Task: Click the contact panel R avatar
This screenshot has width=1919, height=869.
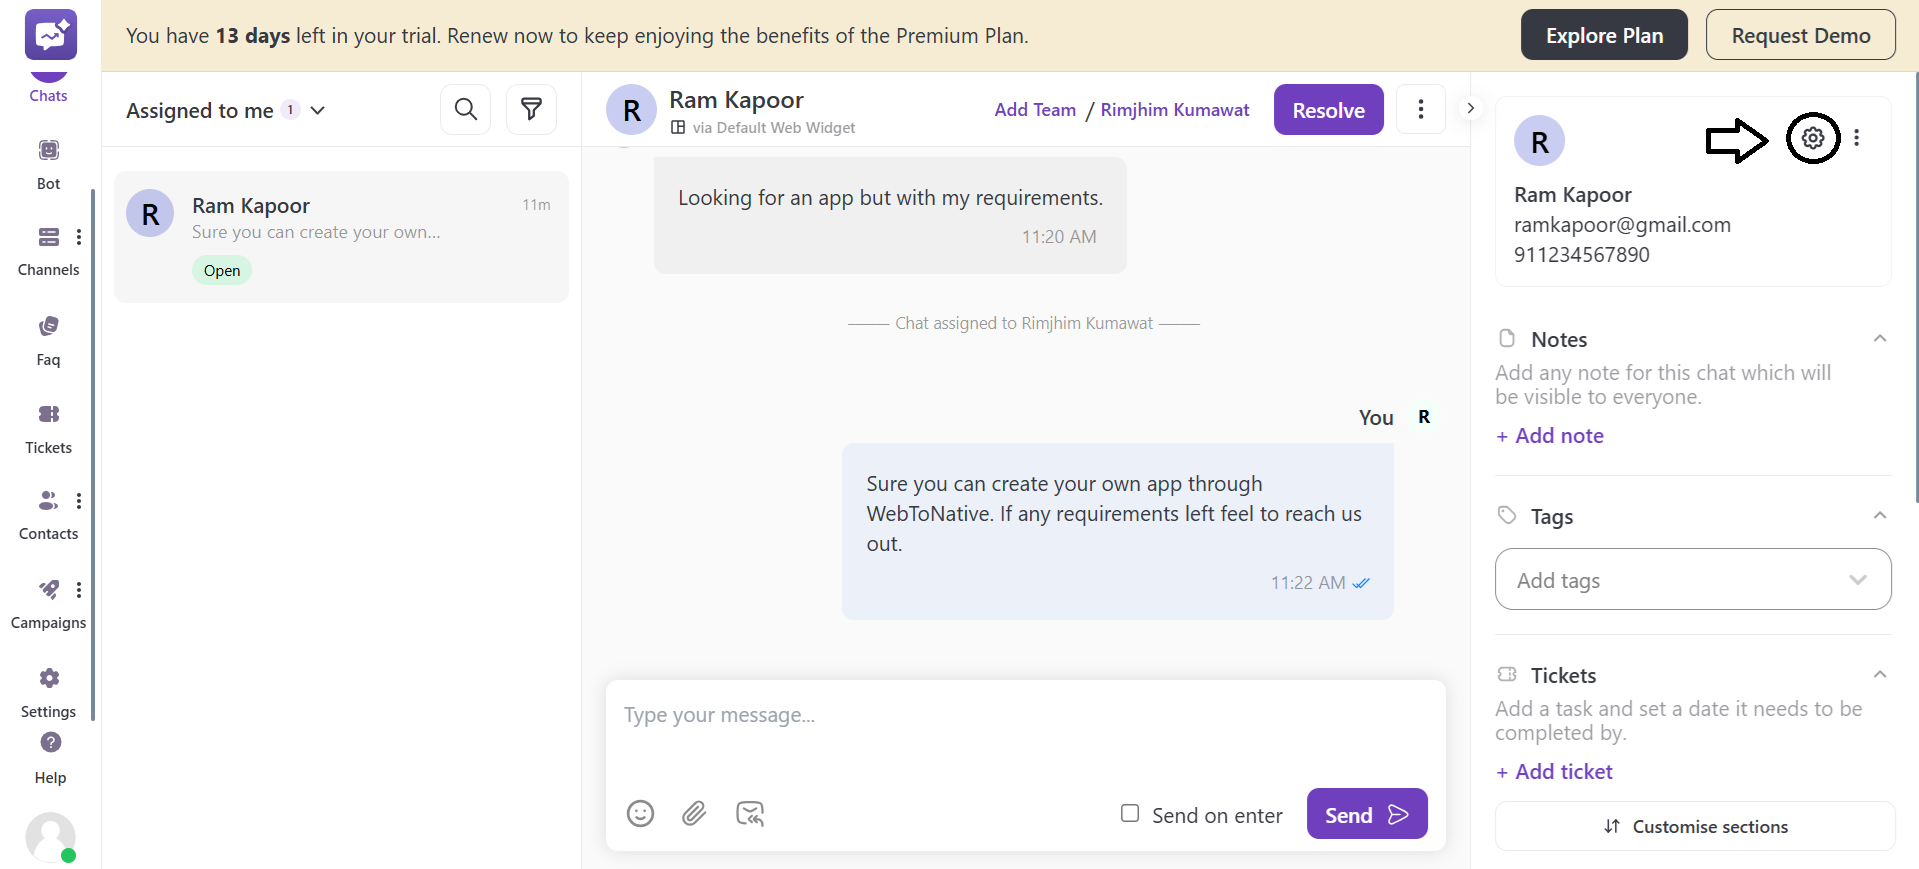Action: click(1539, 142)
